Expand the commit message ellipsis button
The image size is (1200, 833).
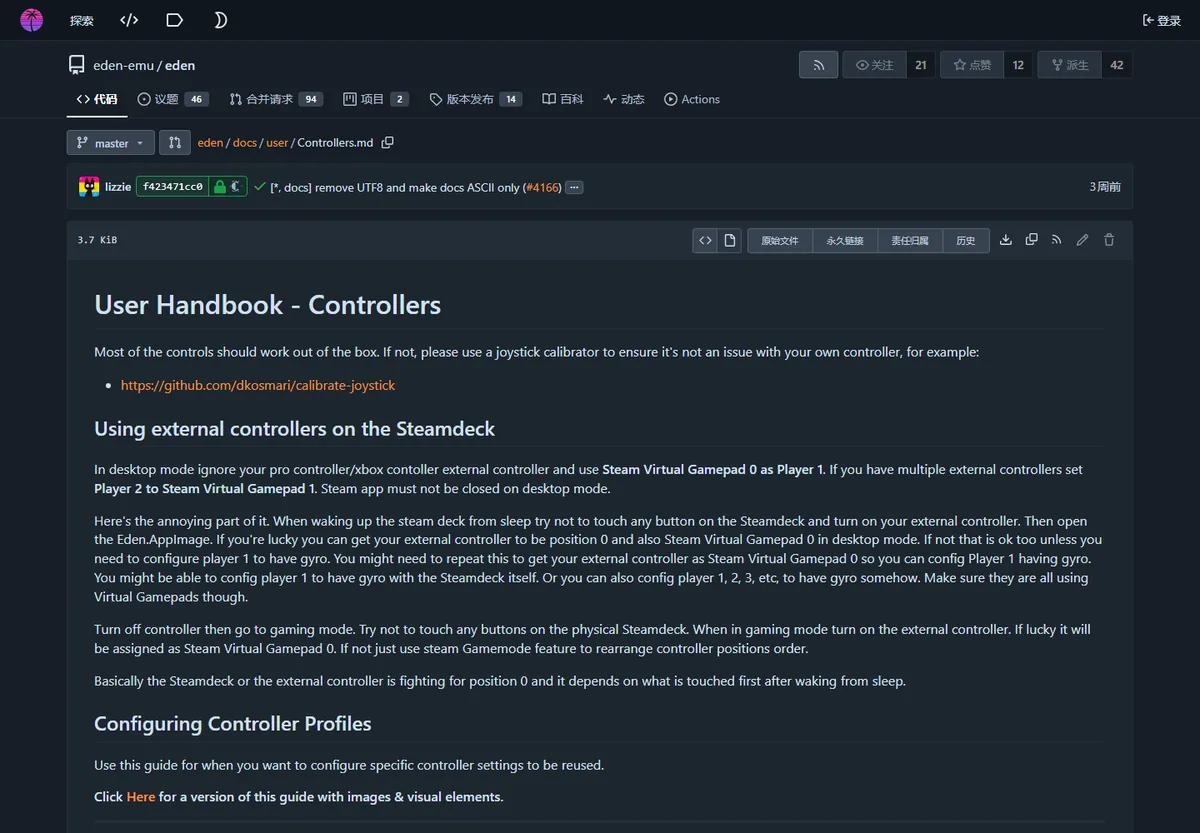coord(574,187)
